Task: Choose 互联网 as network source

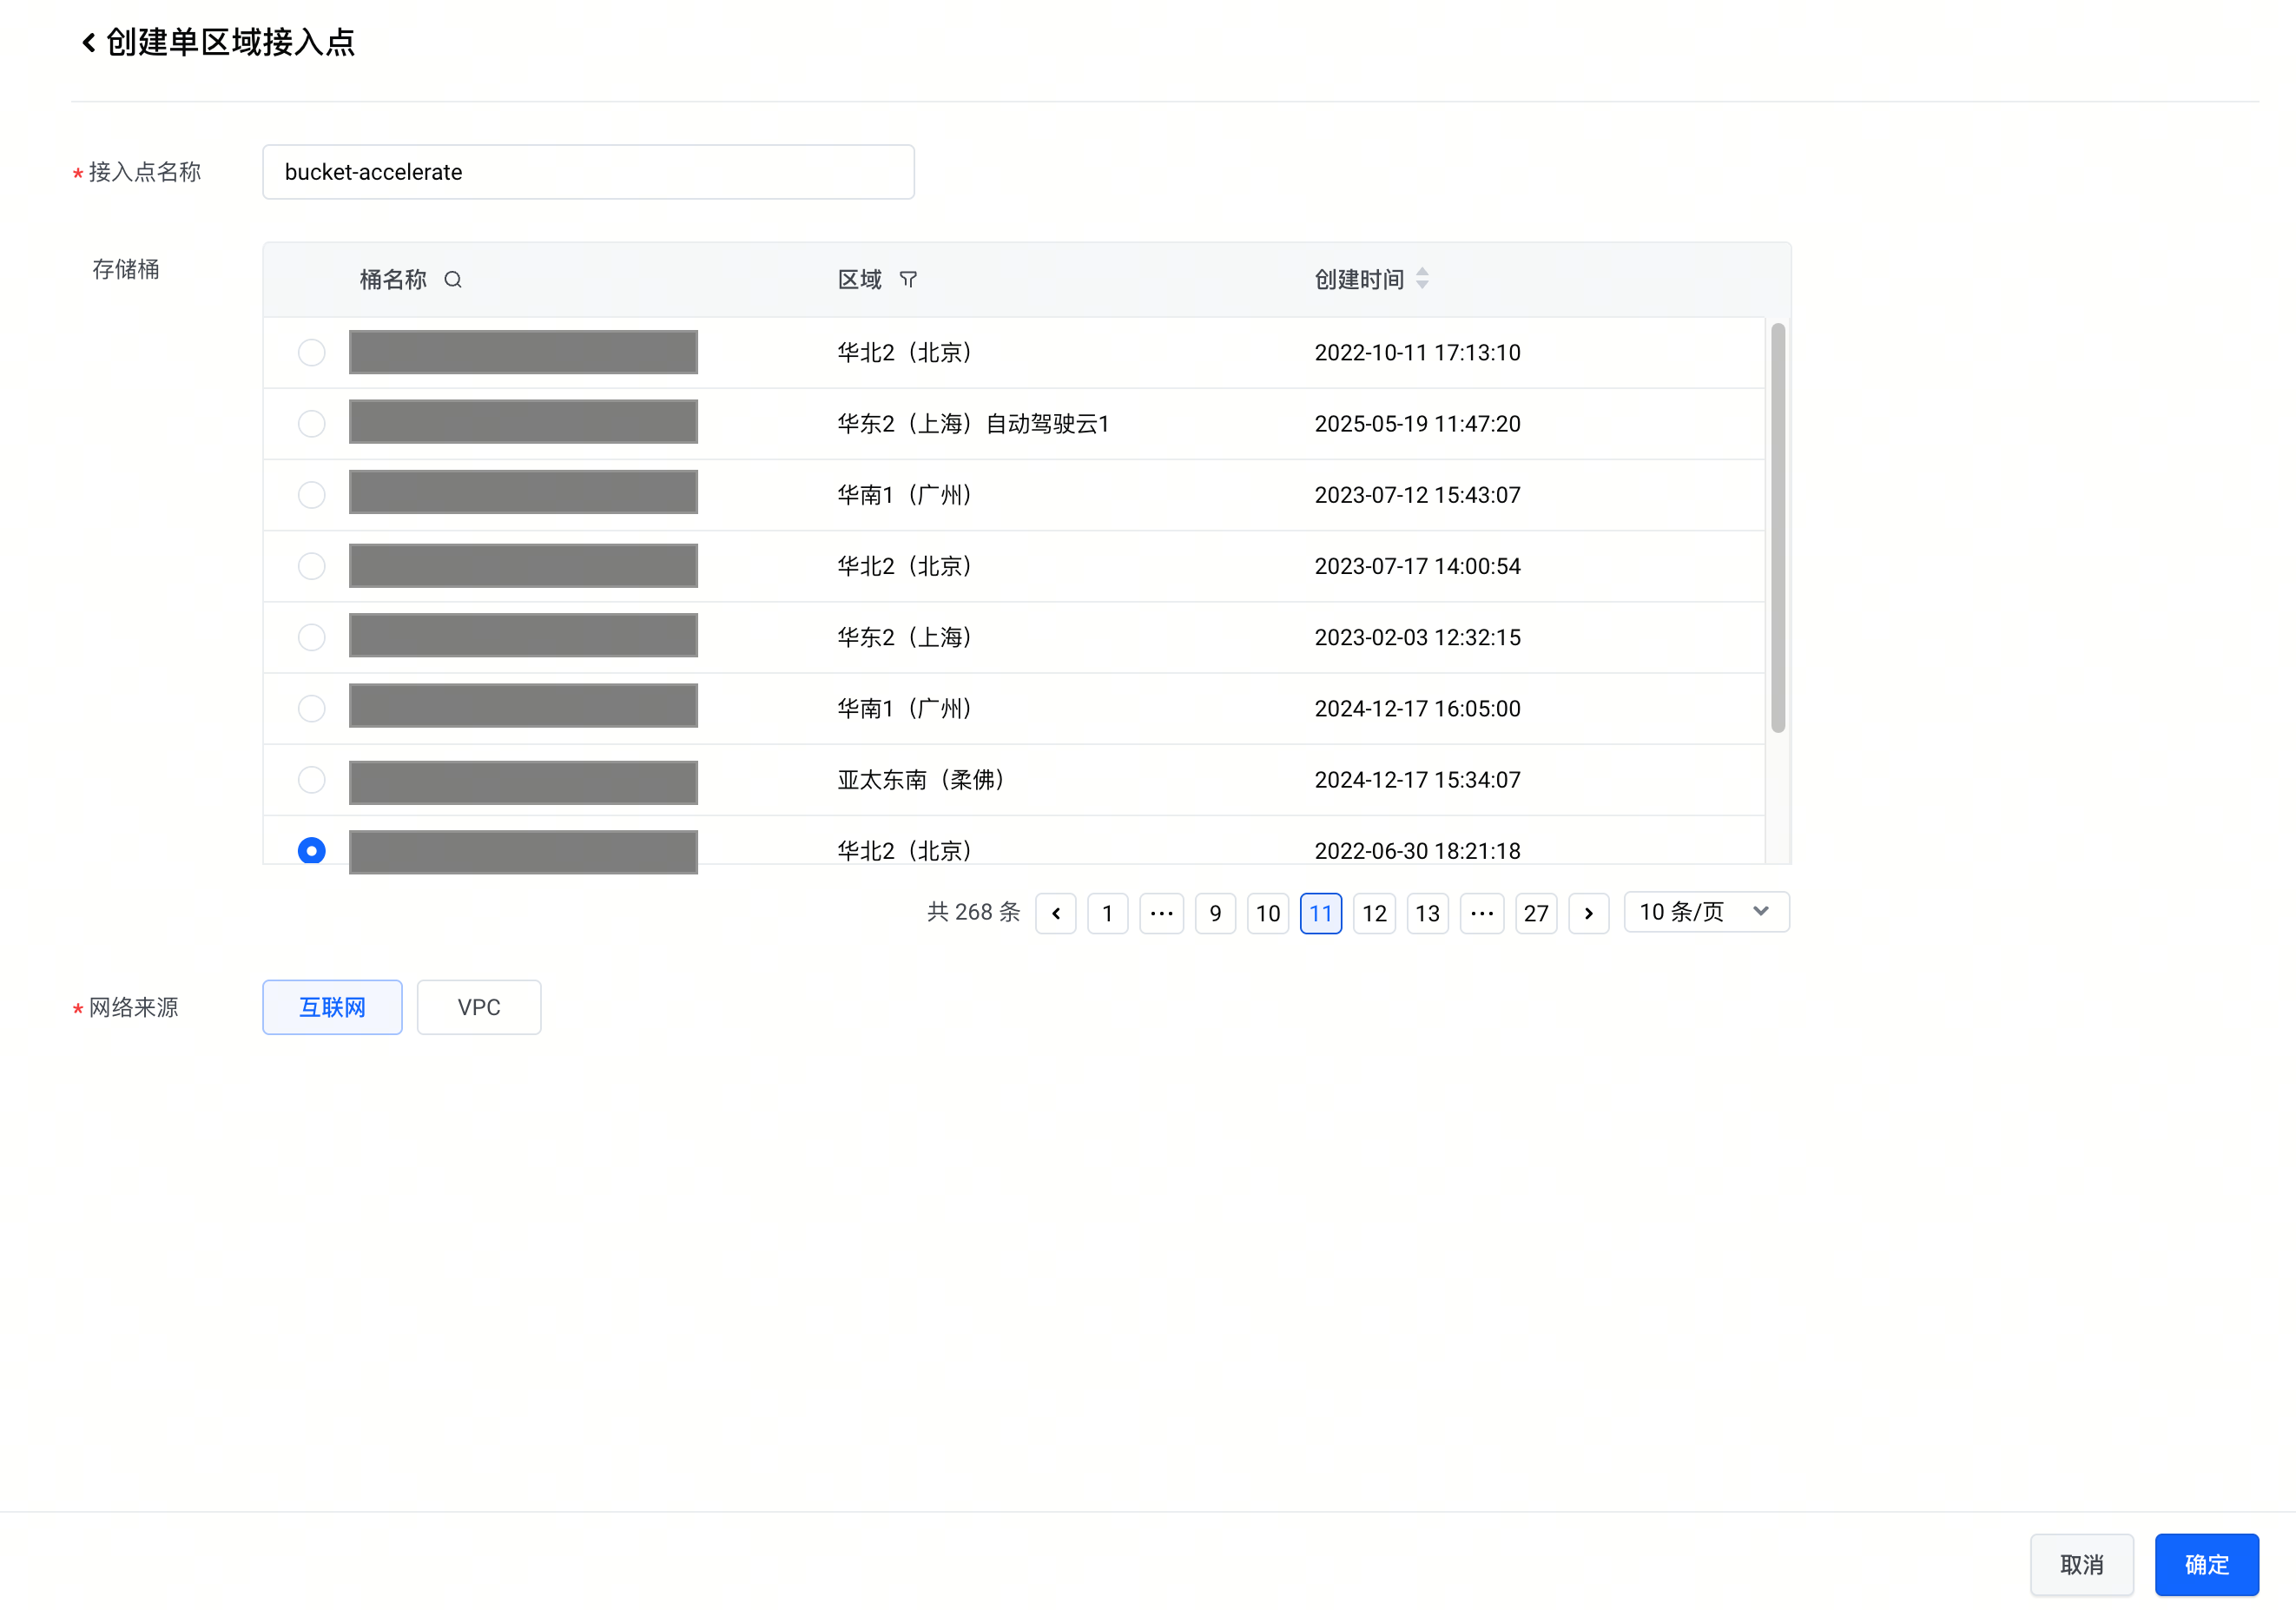Action: click(x=332, y=1007)
